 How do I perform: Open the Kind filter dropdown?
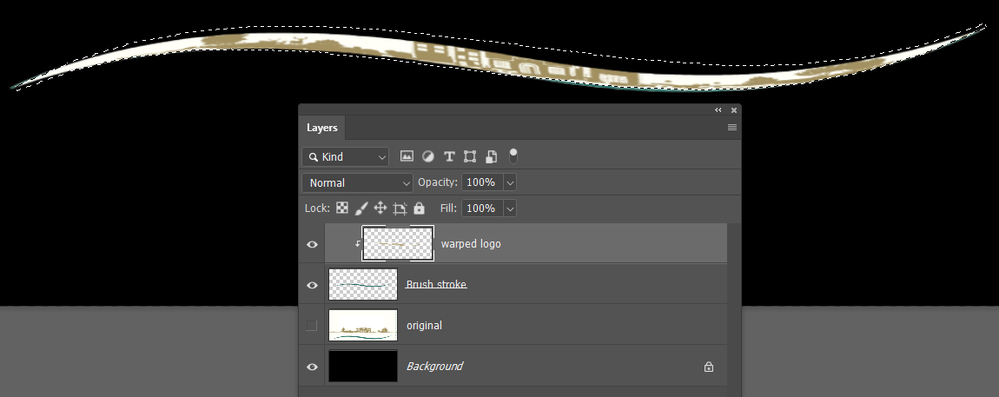click(345, 157)
